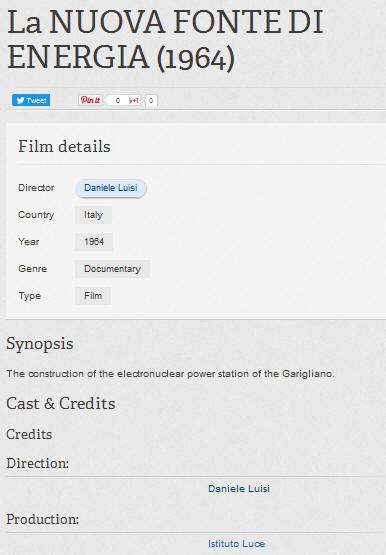Click the Director field label
The image size is (386, 555).
[x=36, y=188]
